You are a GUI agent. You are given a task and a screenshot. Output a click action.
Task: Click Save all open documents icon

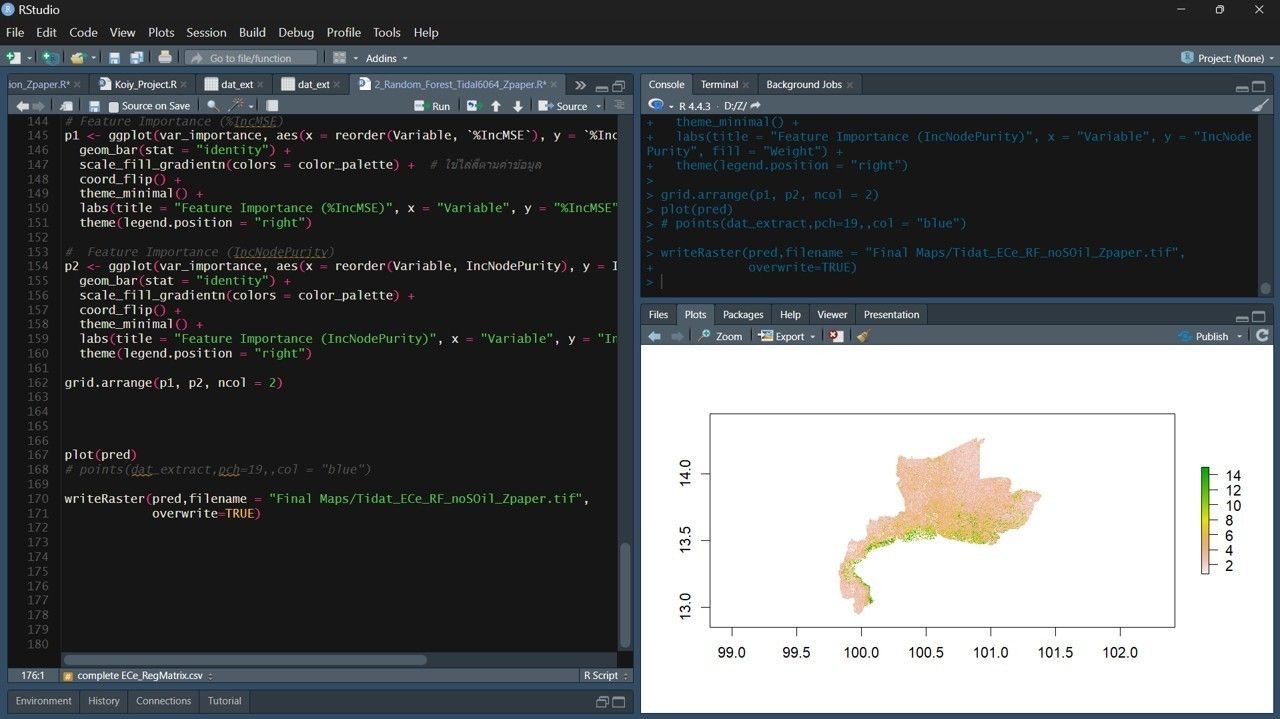(x=135, y=58)
